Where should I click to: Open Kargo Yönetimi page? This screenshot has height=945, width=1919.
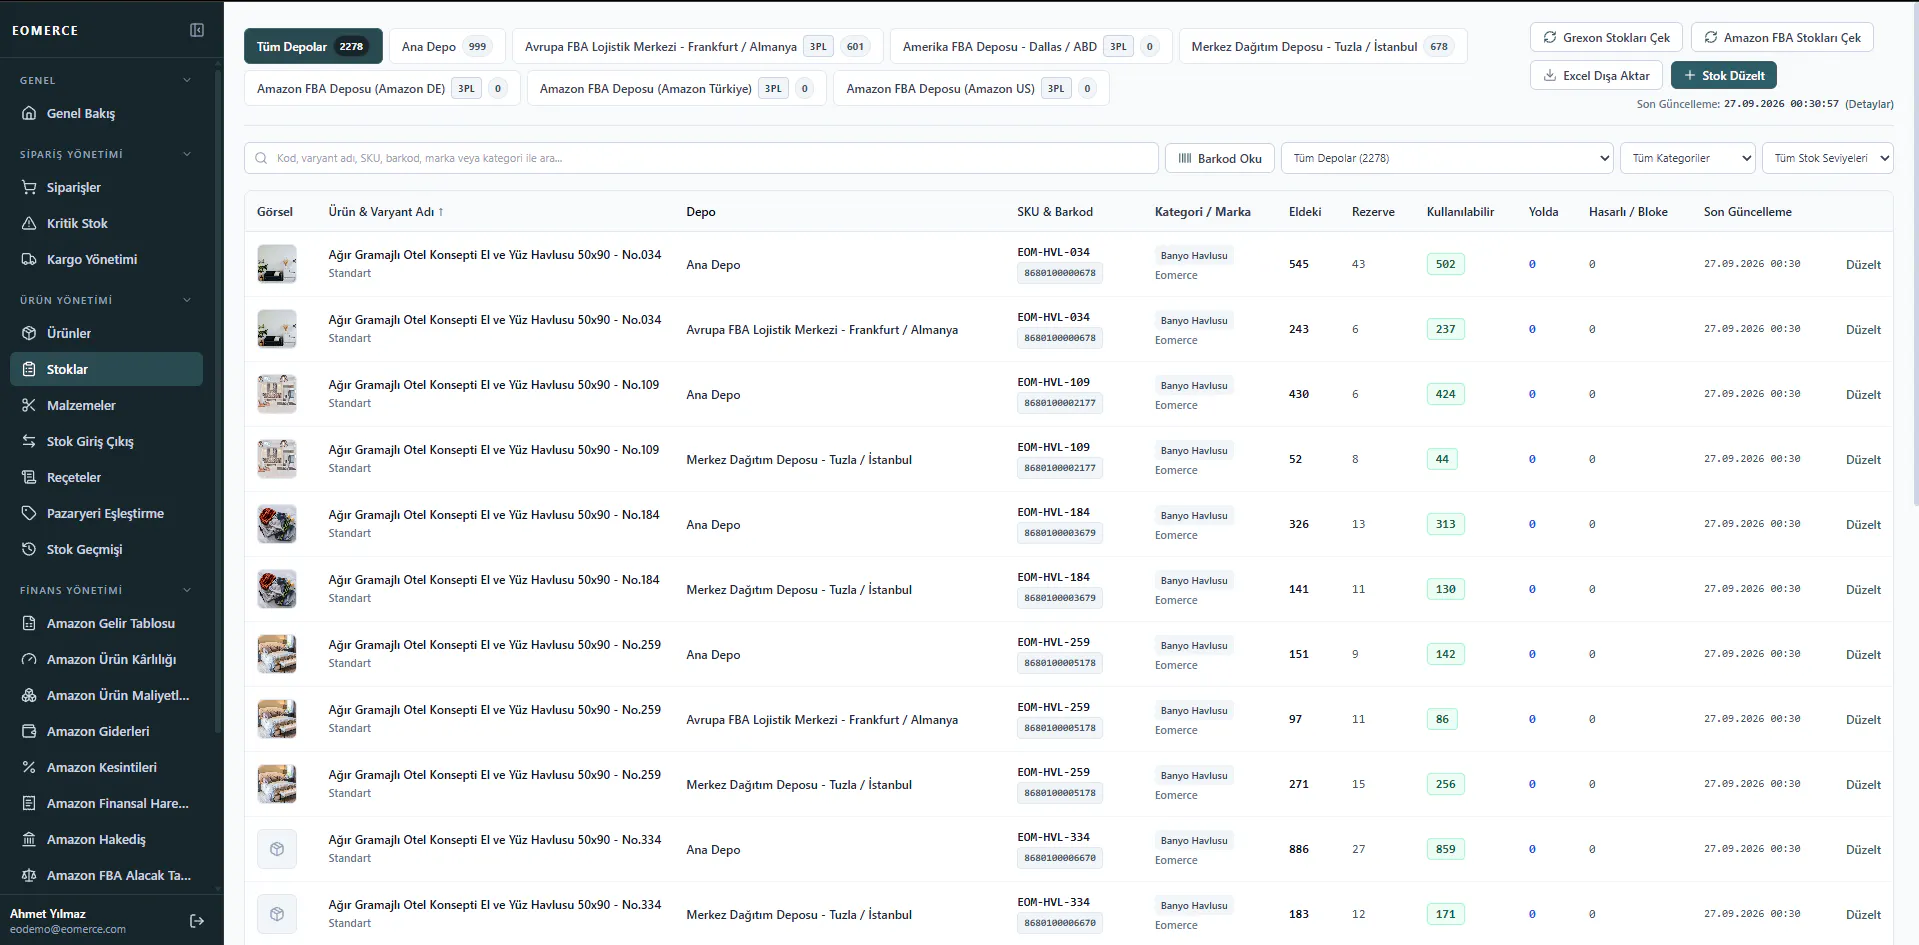107,260
